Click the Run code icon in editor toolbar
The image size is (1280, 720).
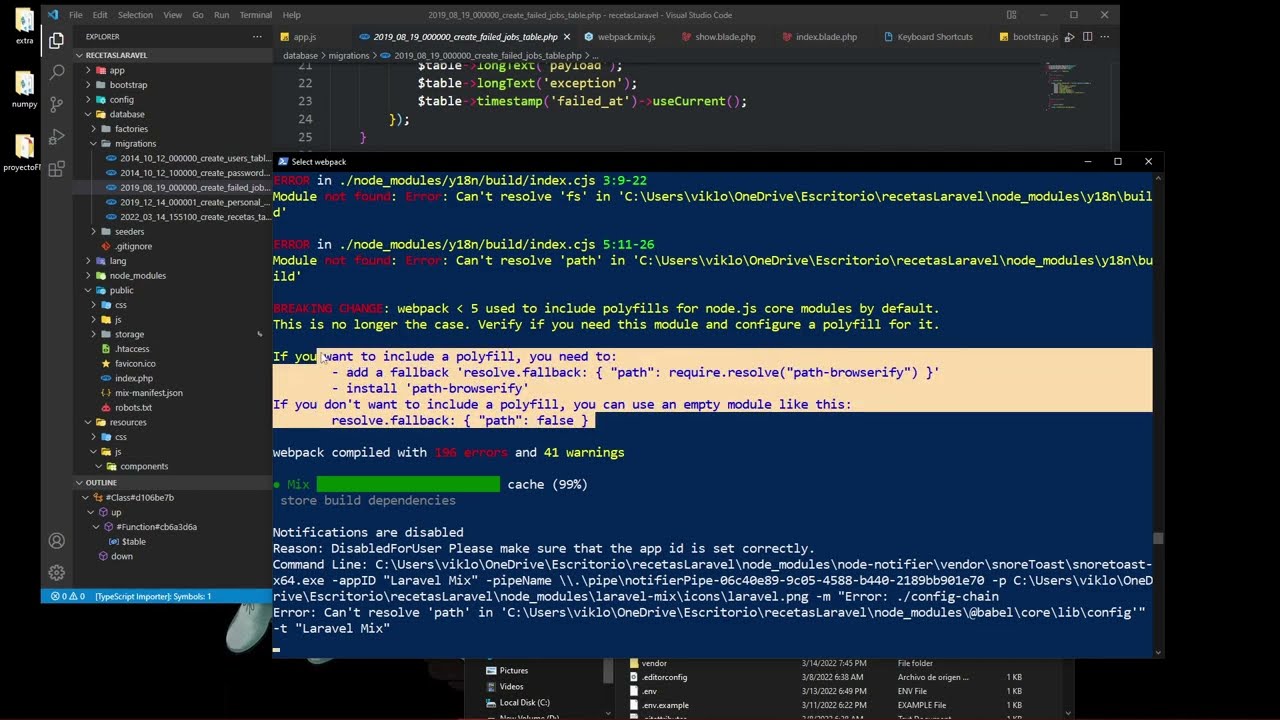pyautogui.click(x=1069, y=37)
